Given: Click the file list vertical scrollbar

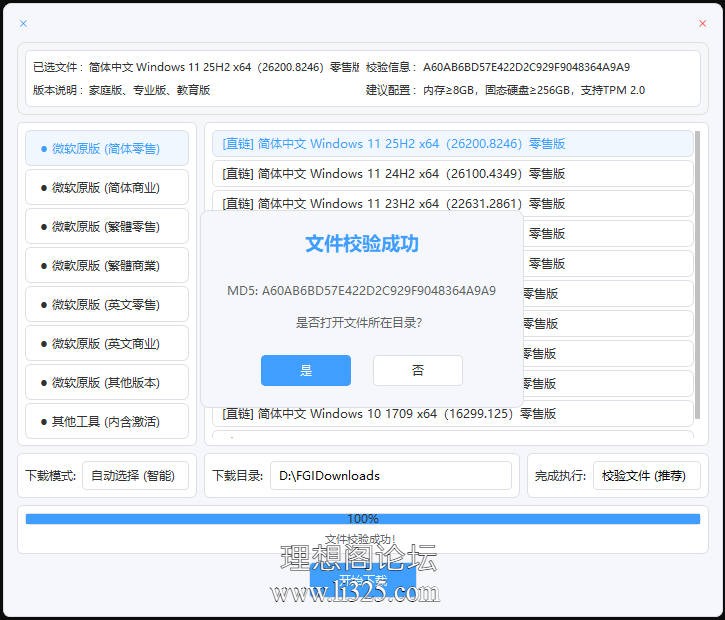Looking at the screenshot, I should pyautogui.click(x=698, y=275).
